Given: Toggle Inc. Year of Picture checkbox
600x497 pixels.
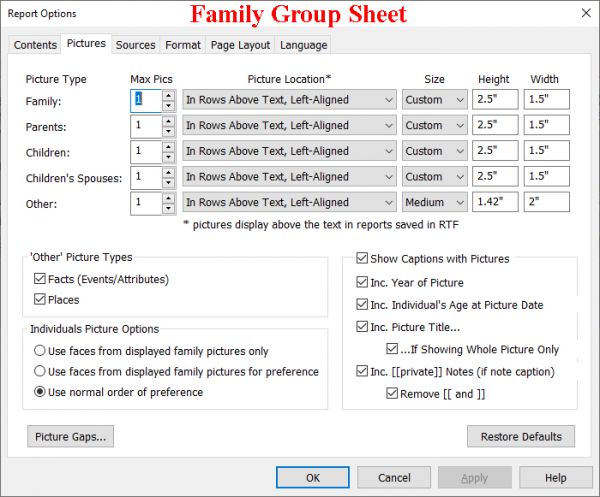Looking at the screenshot, I should pyautogui.click(x=362, y=282).
